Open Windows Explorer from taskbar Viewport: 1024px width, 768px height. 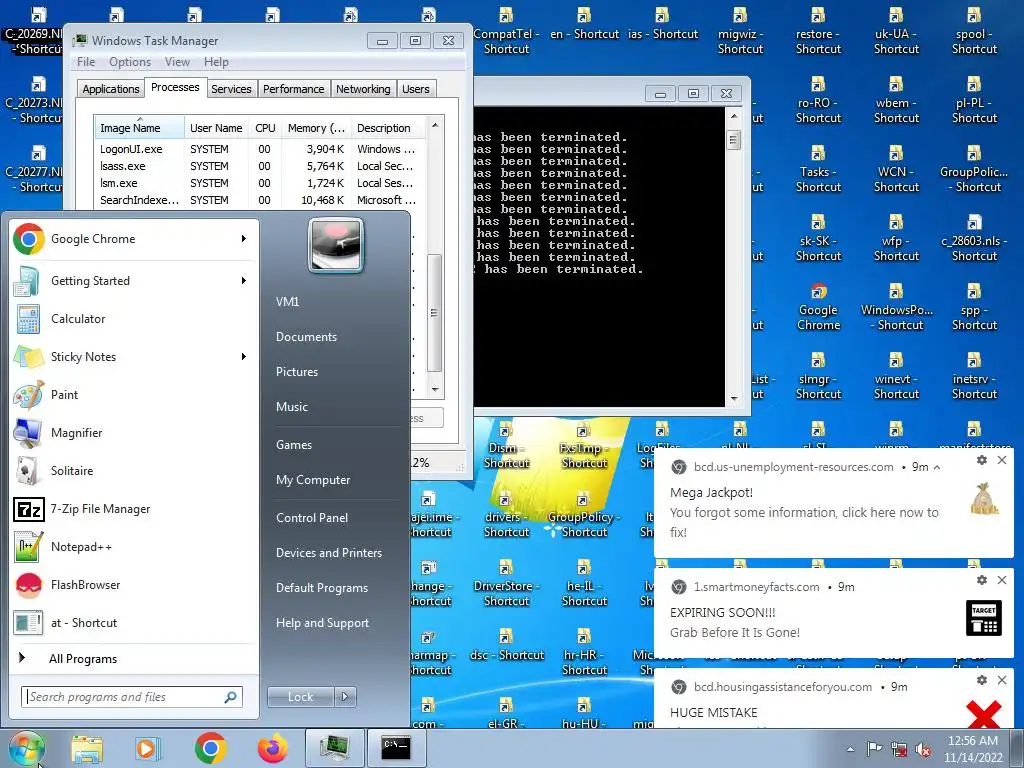(x=87, y=748)
